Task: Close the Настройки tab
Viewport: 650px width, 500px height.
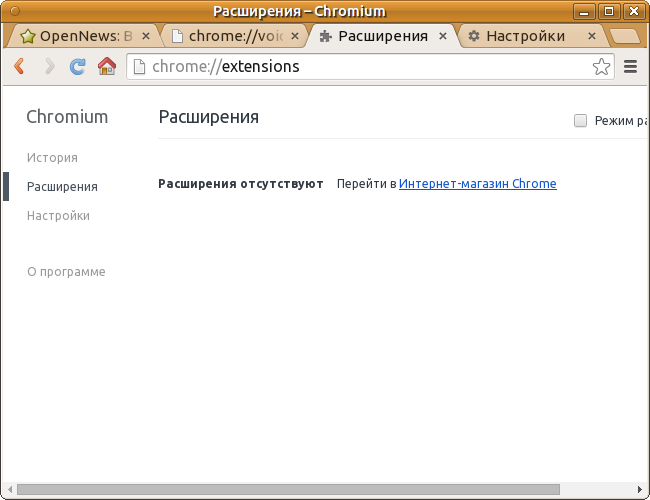Action: coord(592,36)
